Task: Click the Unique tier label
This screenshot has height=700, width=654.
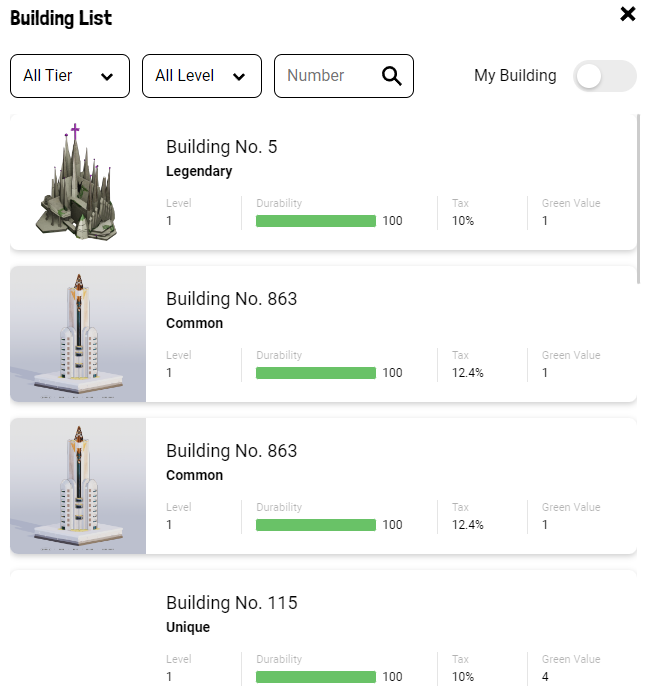Action: click(x=188, y=627)
